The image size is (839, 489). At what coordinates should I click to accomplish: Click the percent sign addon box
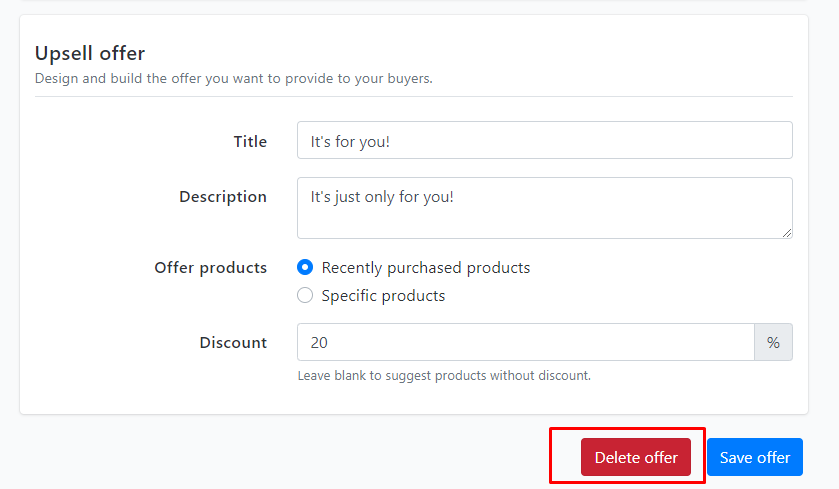pyautogui.click(x=773, y=342)
